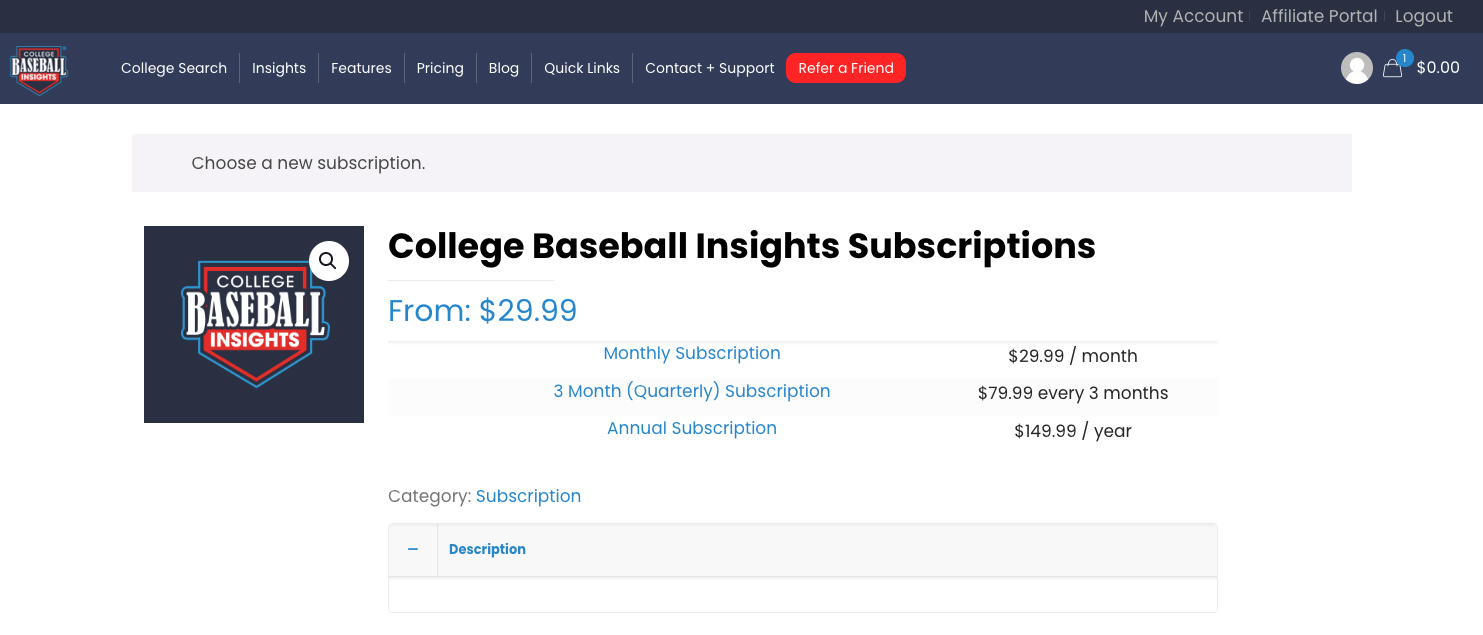Go to the Features page
This screenshot has height=635, width=1483.
[x=361, y=68]
